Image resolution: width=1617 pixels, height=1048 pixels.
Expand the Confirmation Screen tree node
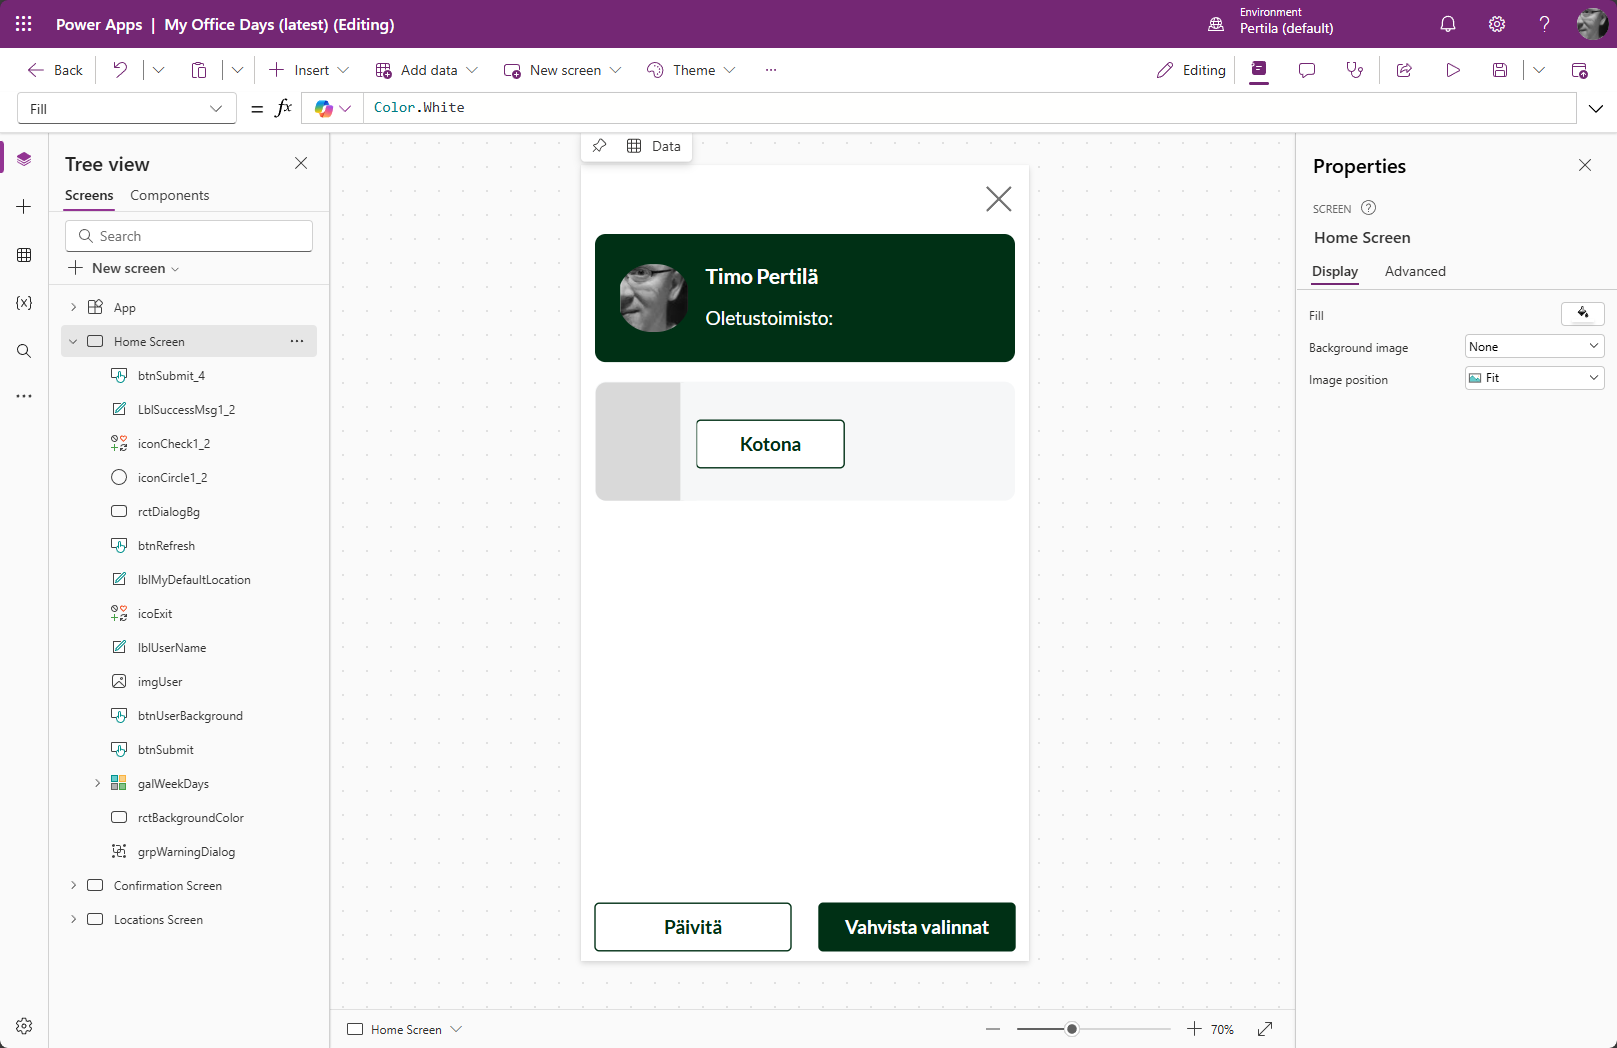point(73,885)
